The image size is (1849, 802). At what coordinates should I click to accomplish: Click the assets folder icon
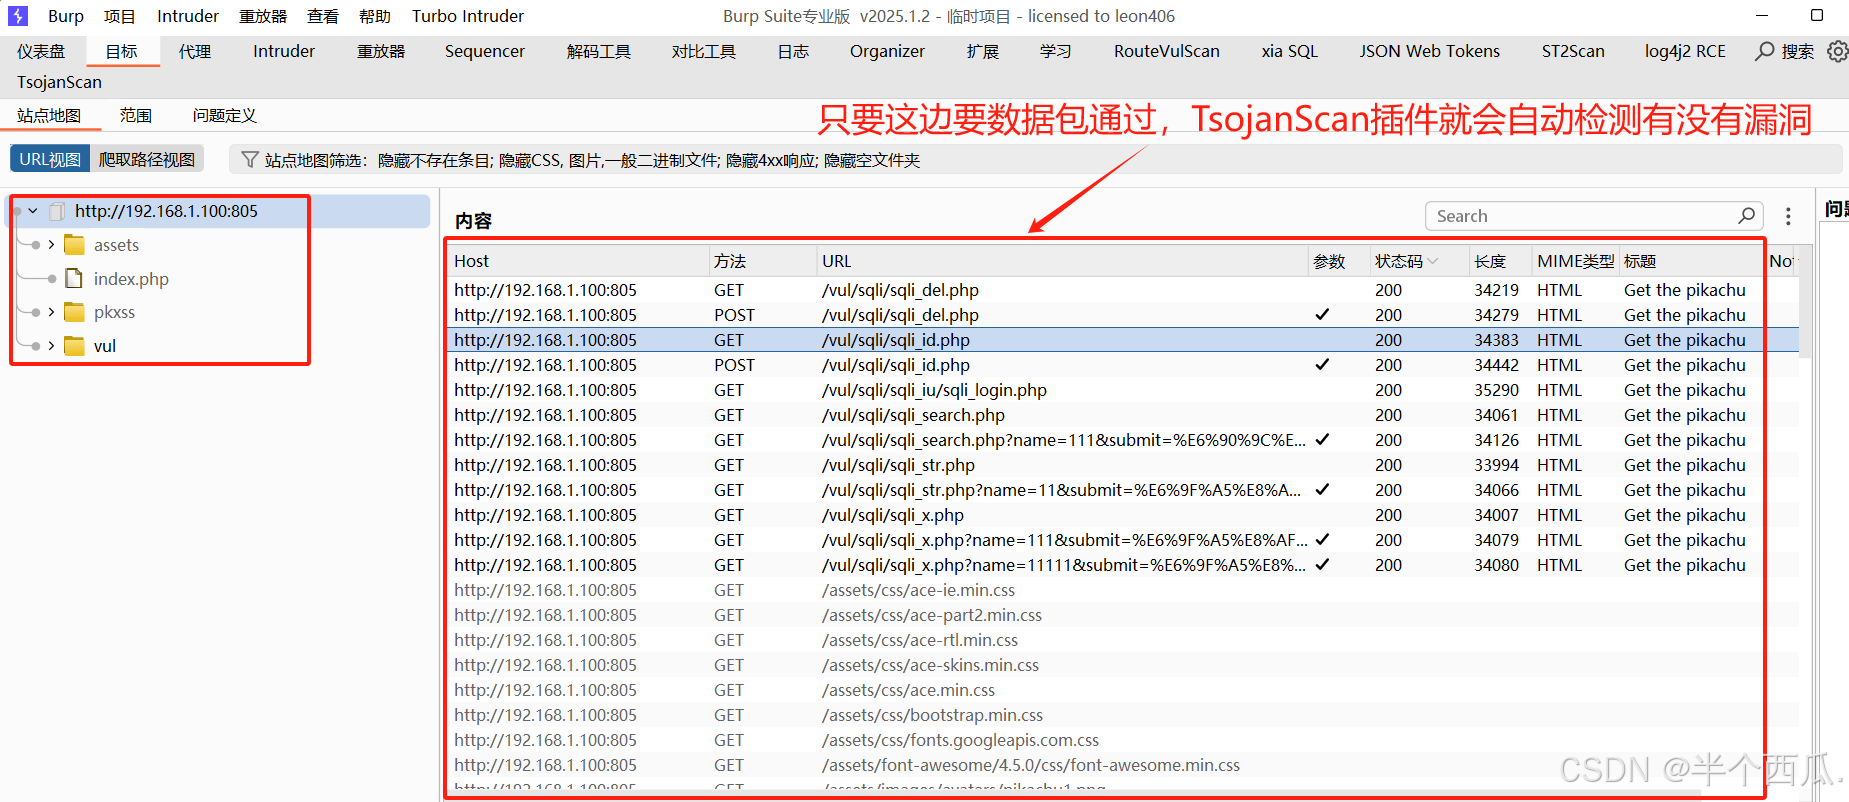tap(74, 245)
